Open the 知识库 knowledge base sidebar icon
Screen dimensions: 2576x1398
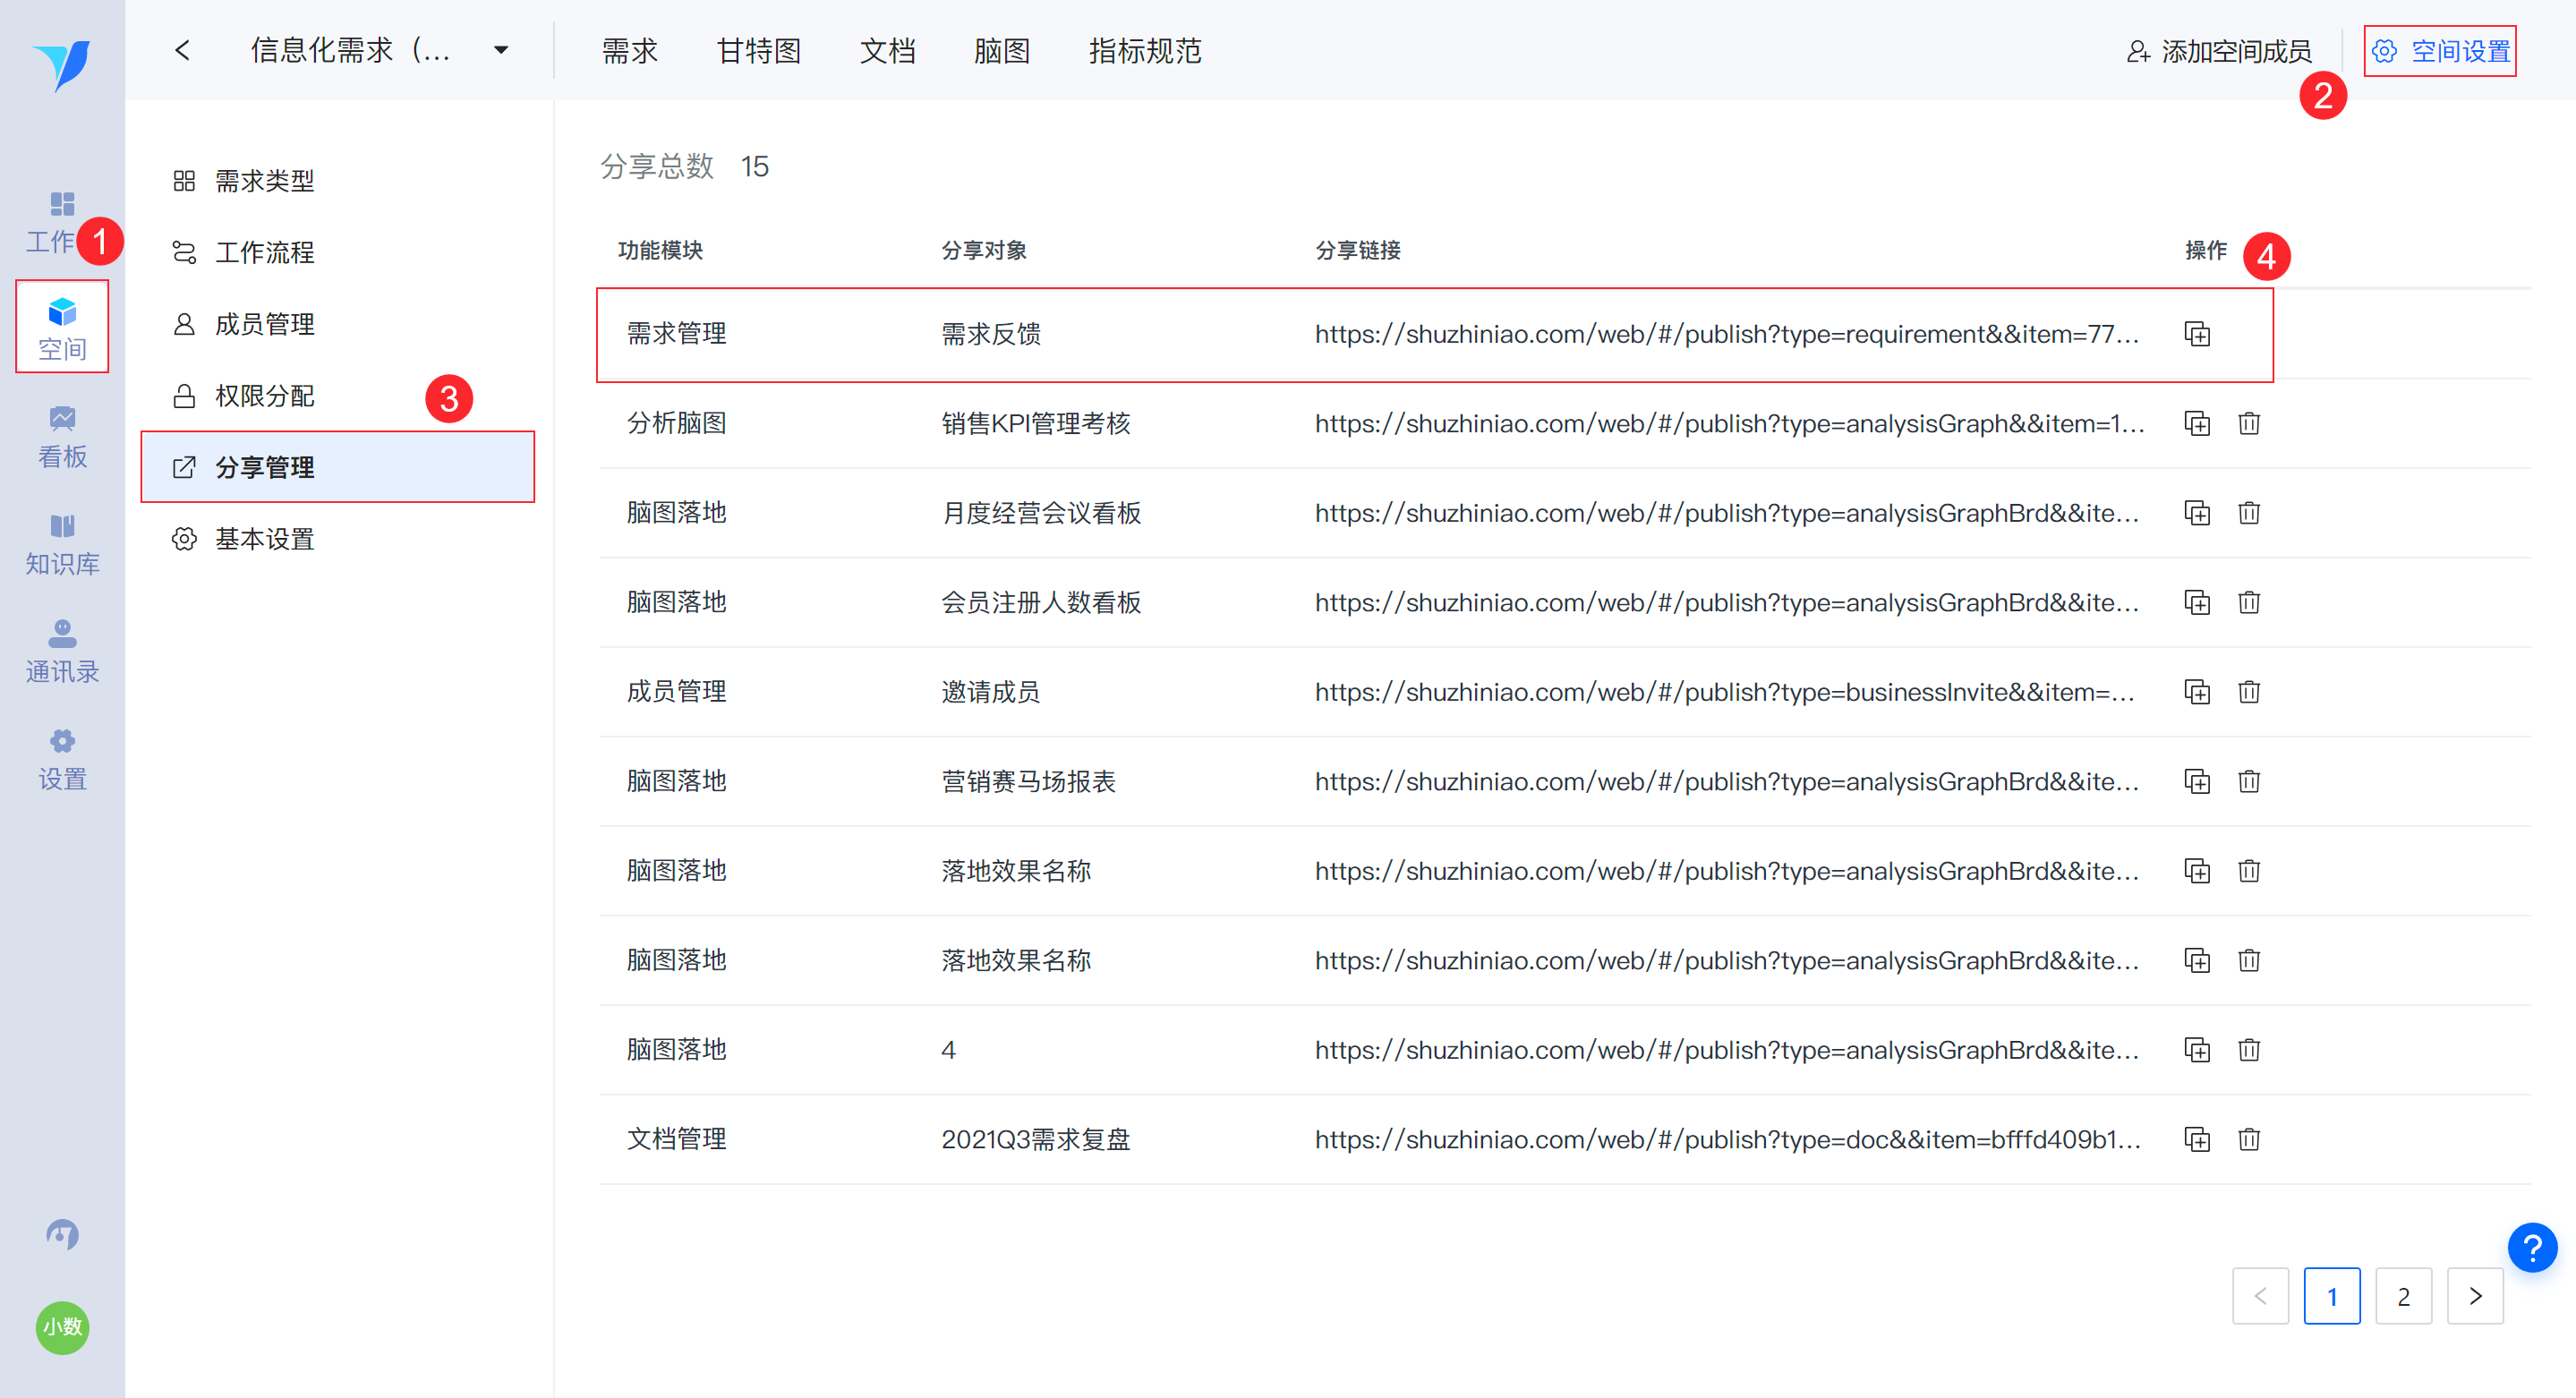pyautogui.click(x=62, y=544)
